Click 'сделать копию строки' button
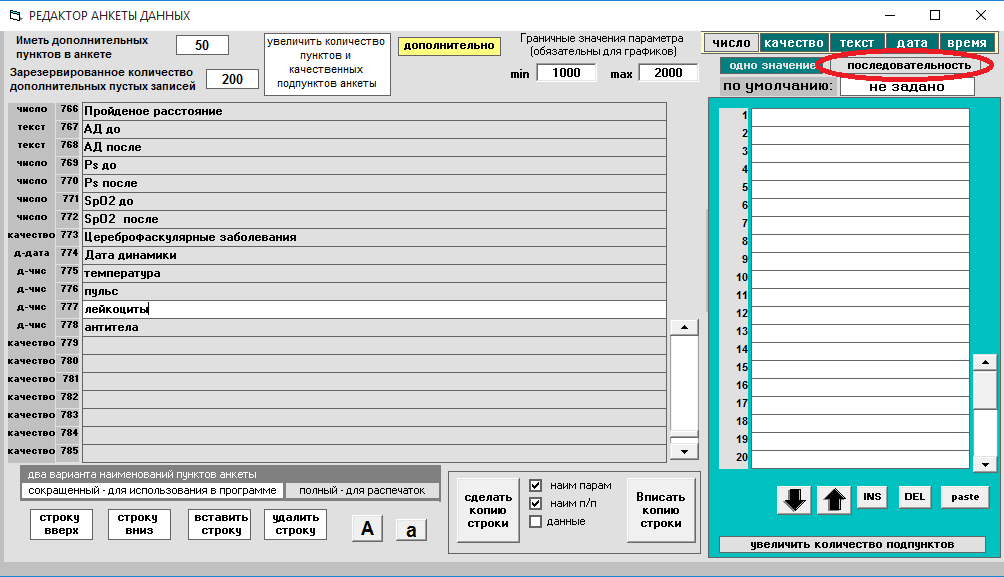 (x=488, y=510)
